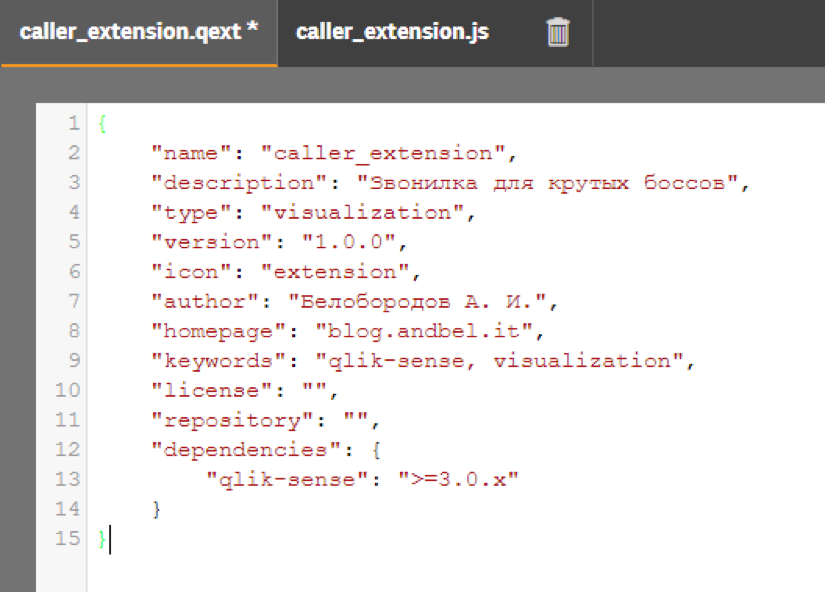This screenshot has width=825, height=592.
Task: Click the ">=3.0.x" qlik-sense version value
Action: [x=458, y=479]
